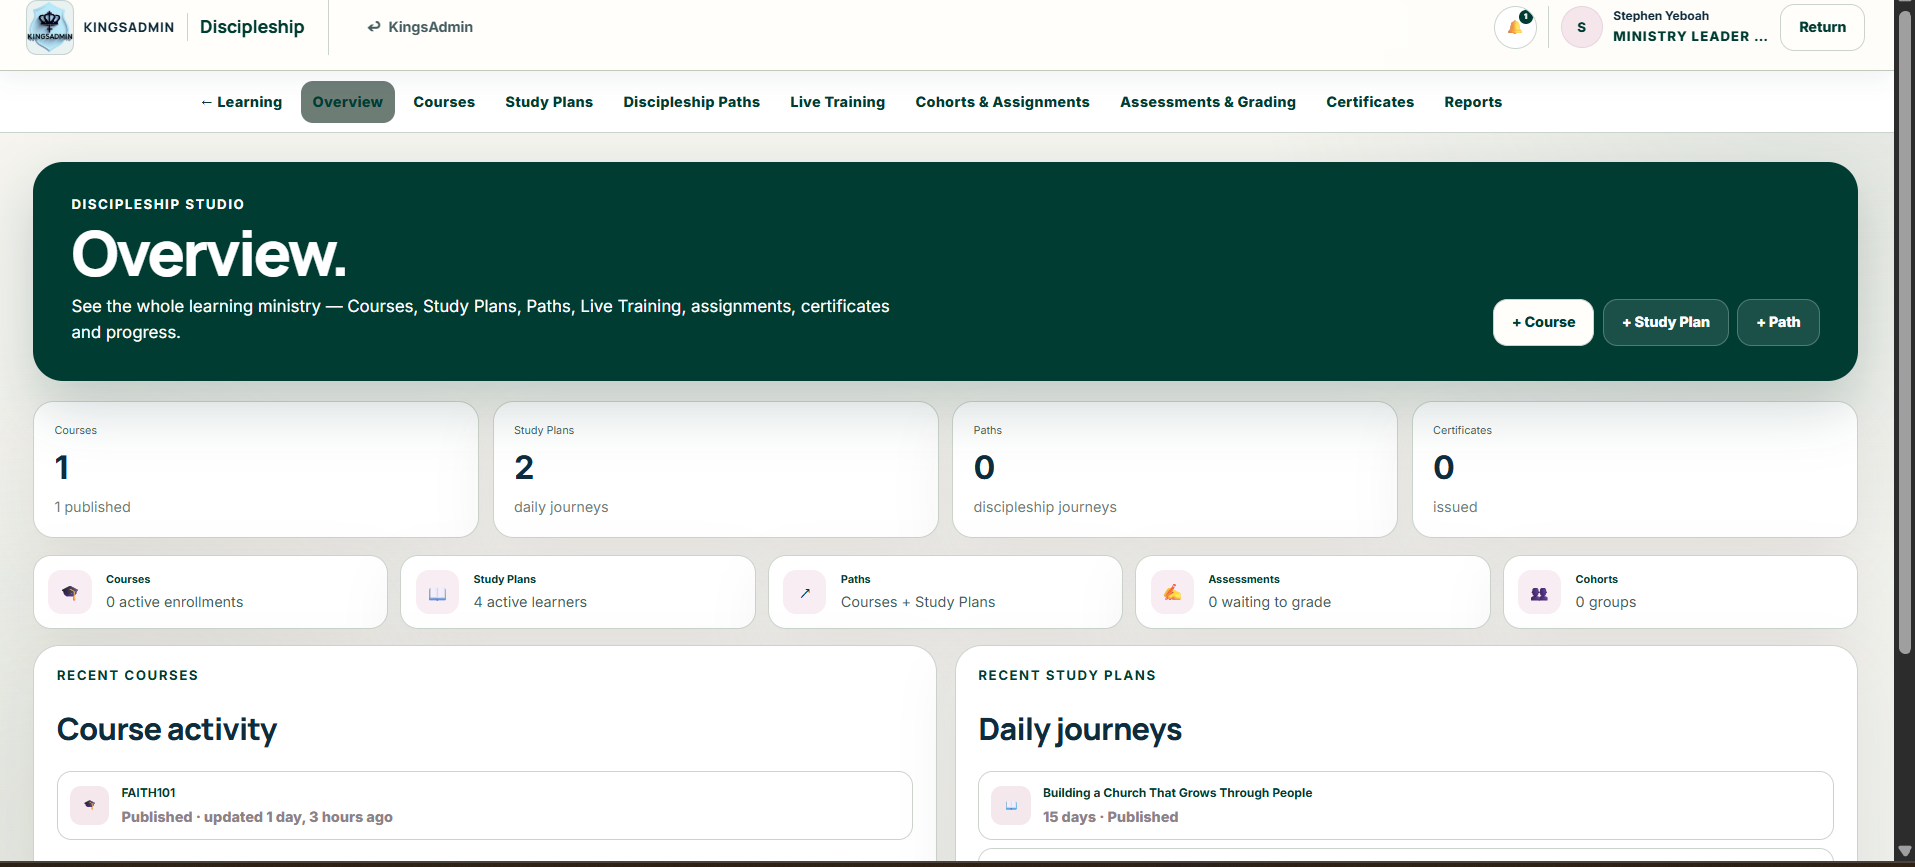
Task: Open the notification bell
Action: (x=1515, y=27)
